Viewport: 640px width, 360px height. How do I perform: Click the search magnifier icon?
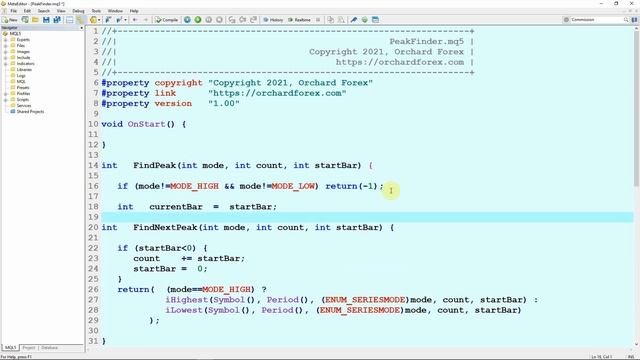(626, 20)
